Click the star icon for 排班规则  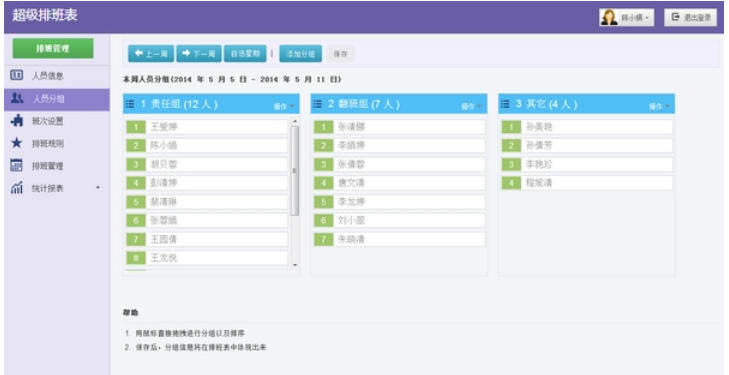pos(16,143)
